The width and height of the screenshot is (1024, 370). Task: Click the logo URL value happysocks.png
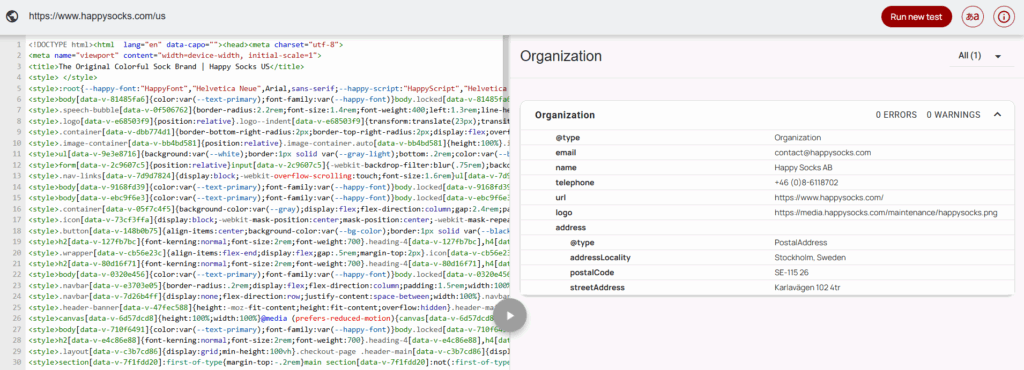(886, 213)
